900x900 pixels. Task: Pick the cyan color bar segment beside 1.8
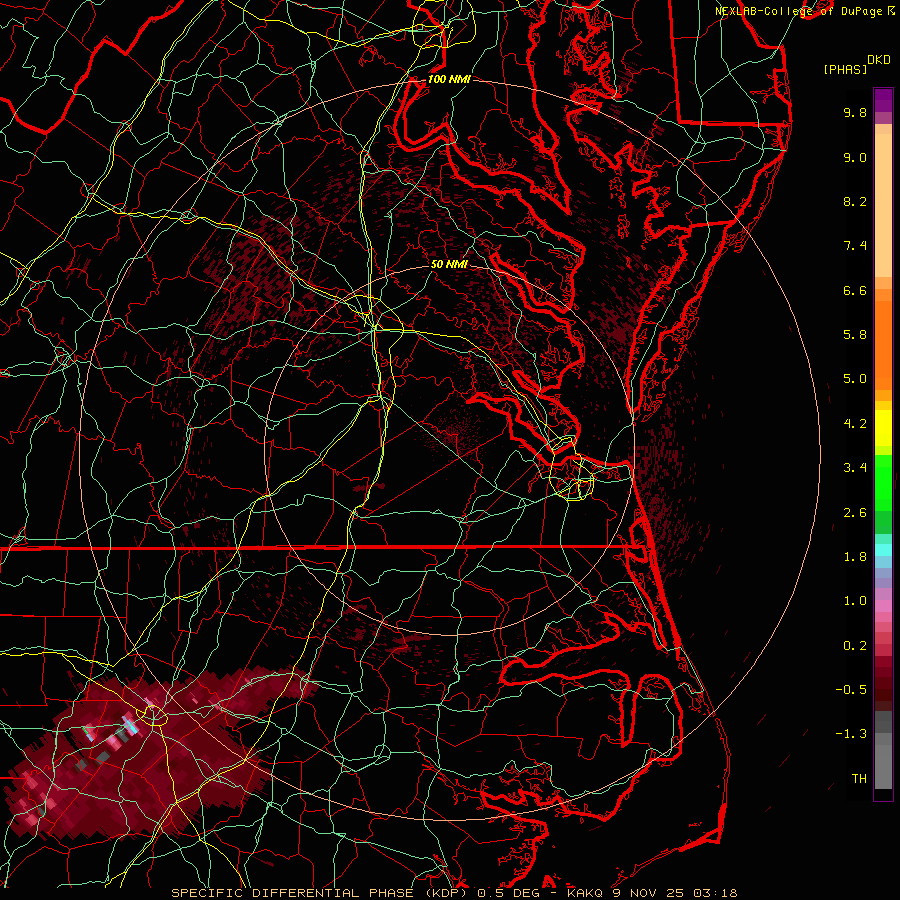[883, 550]
